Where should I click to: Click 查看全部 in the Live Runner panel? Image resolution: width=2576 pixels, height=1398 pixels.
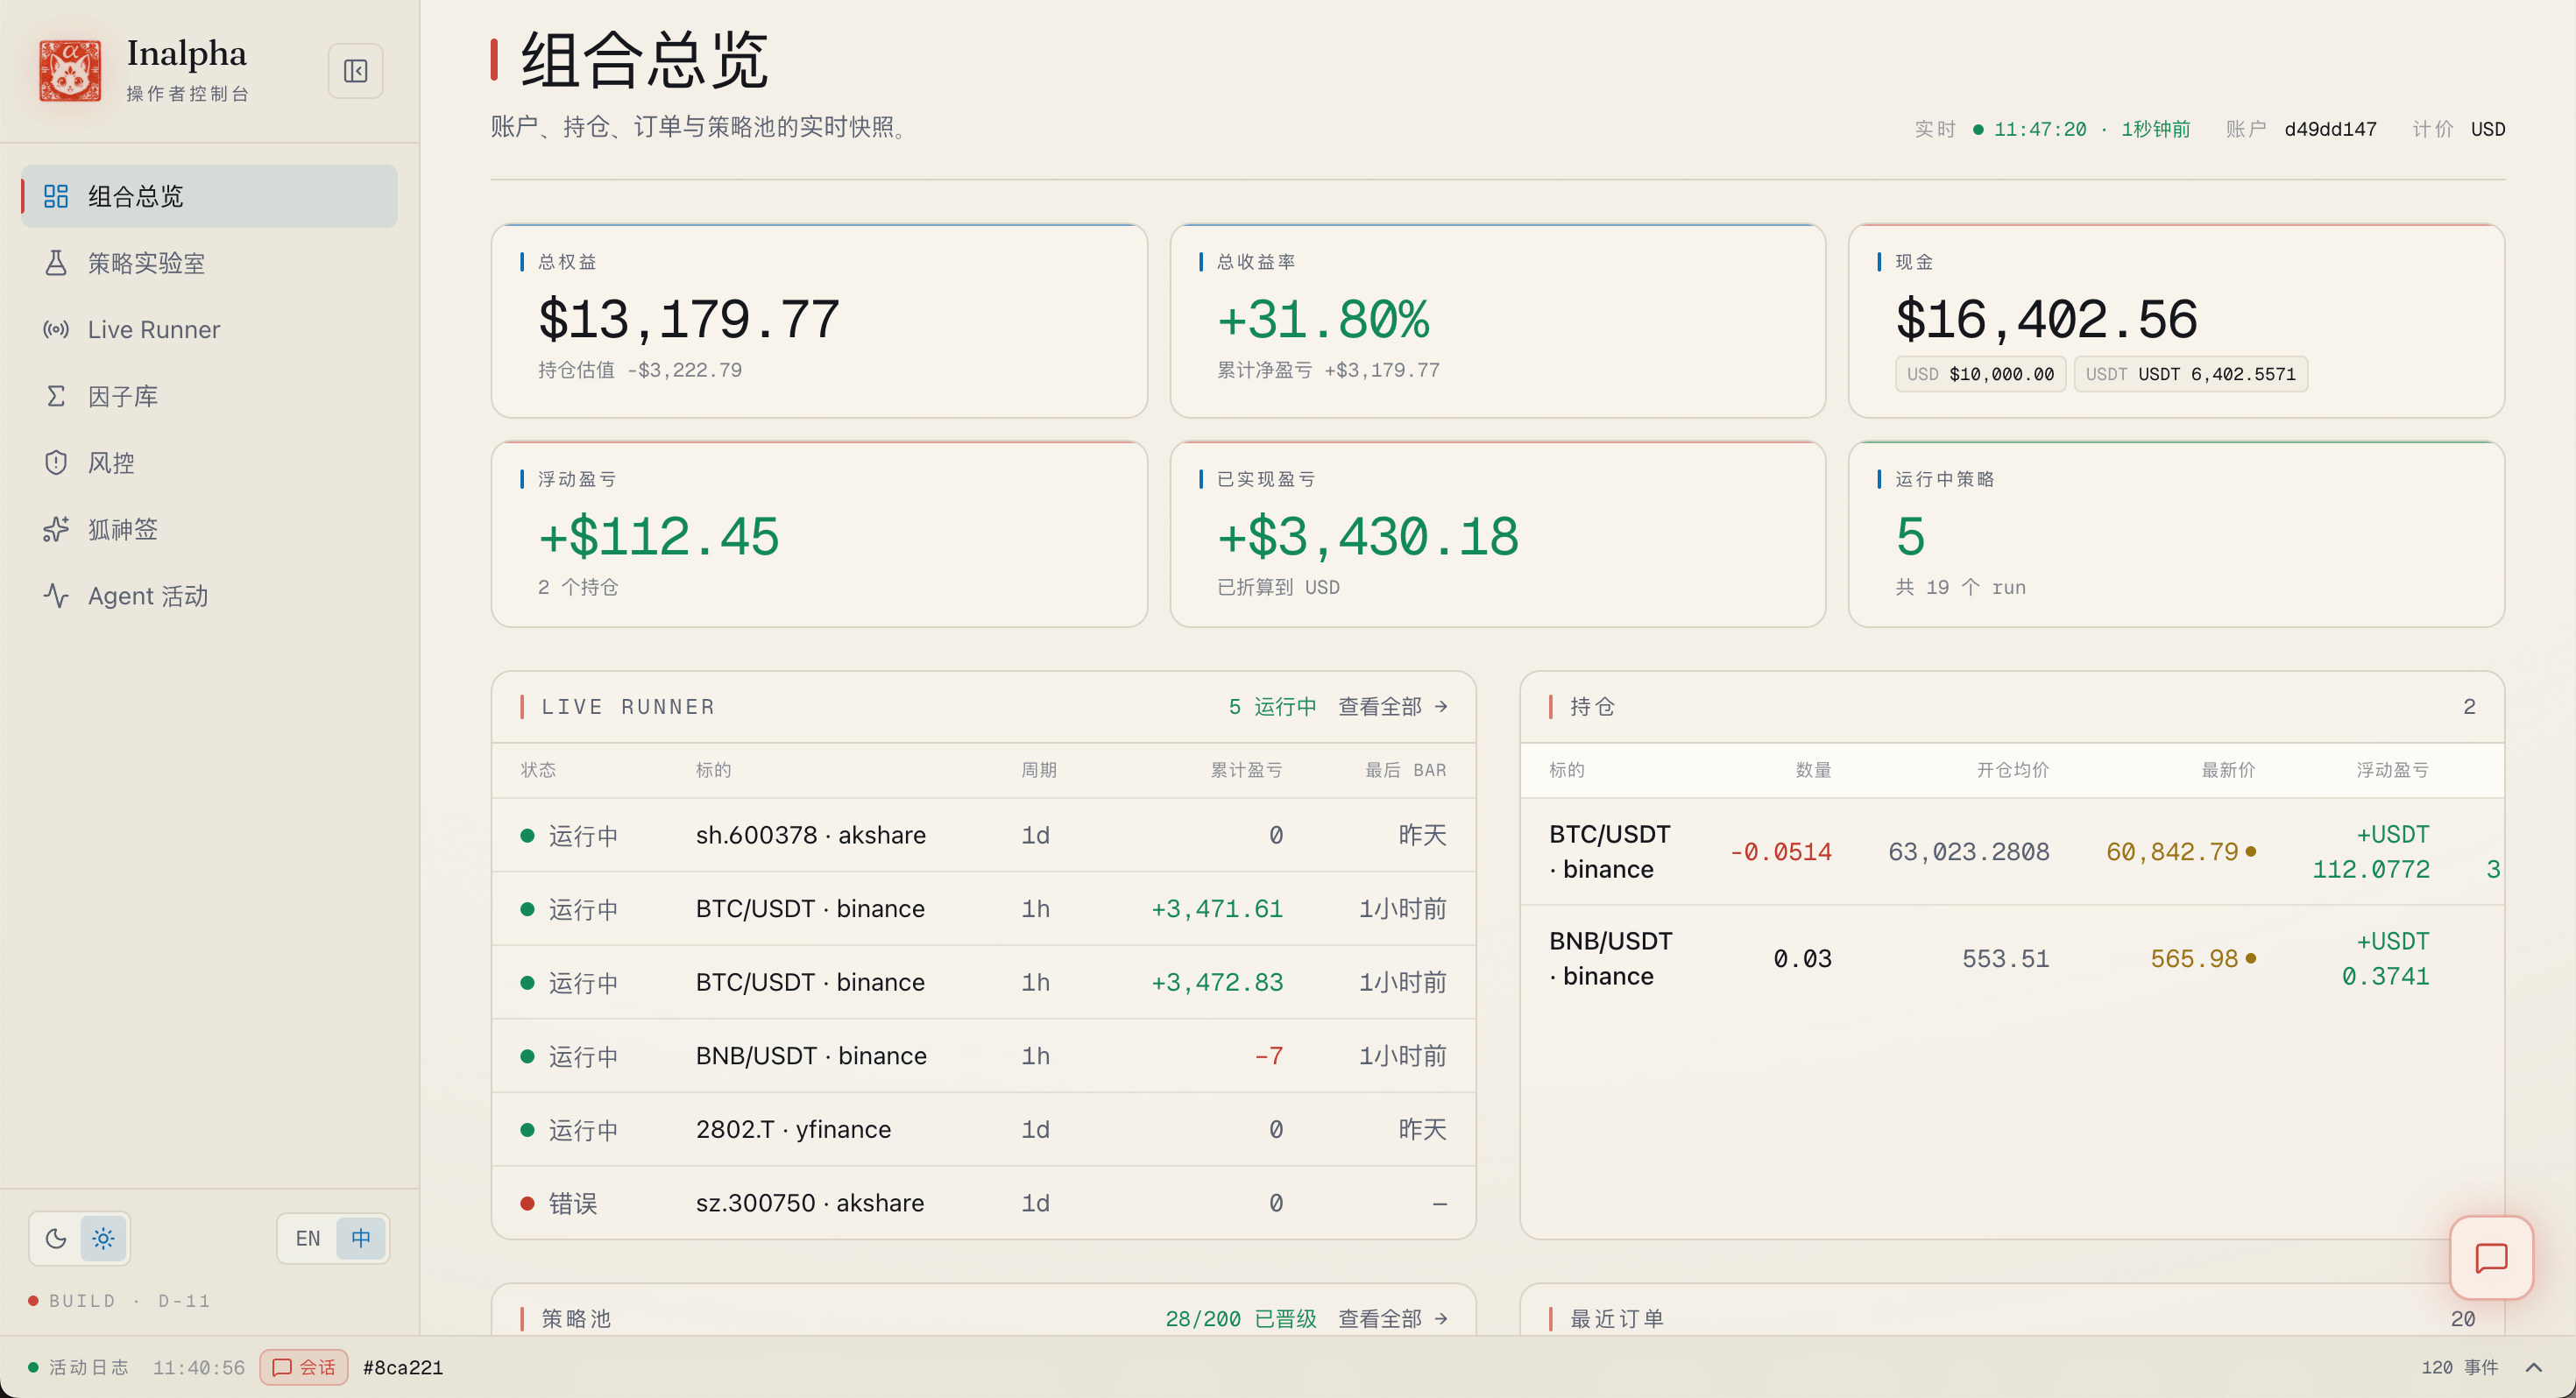[1393, 707]
